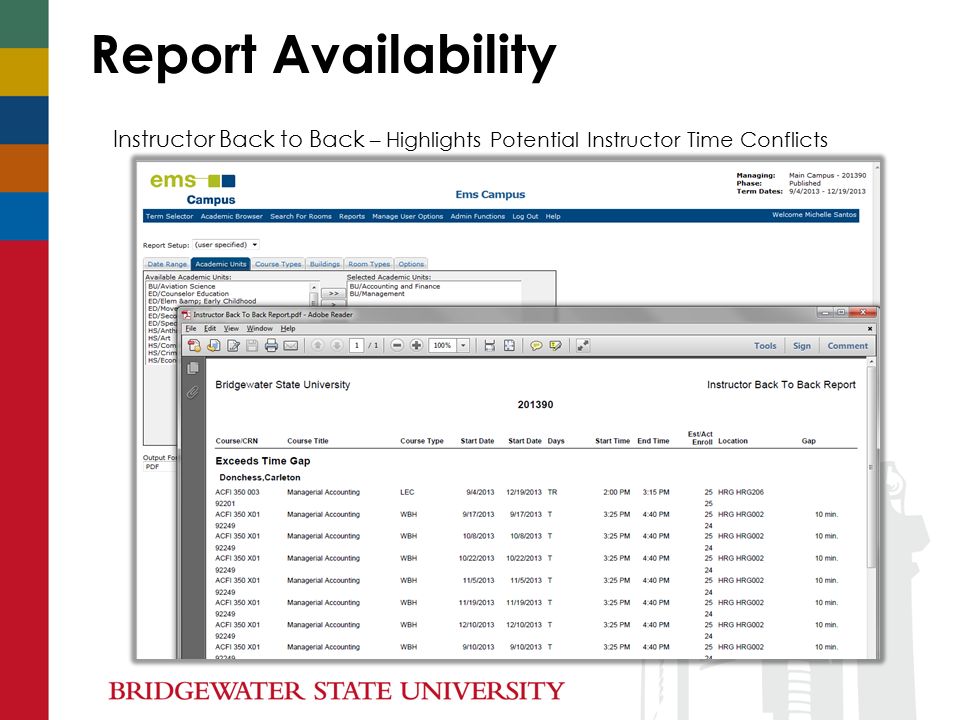Select the highlight text tool

click(x=555, y=346)
